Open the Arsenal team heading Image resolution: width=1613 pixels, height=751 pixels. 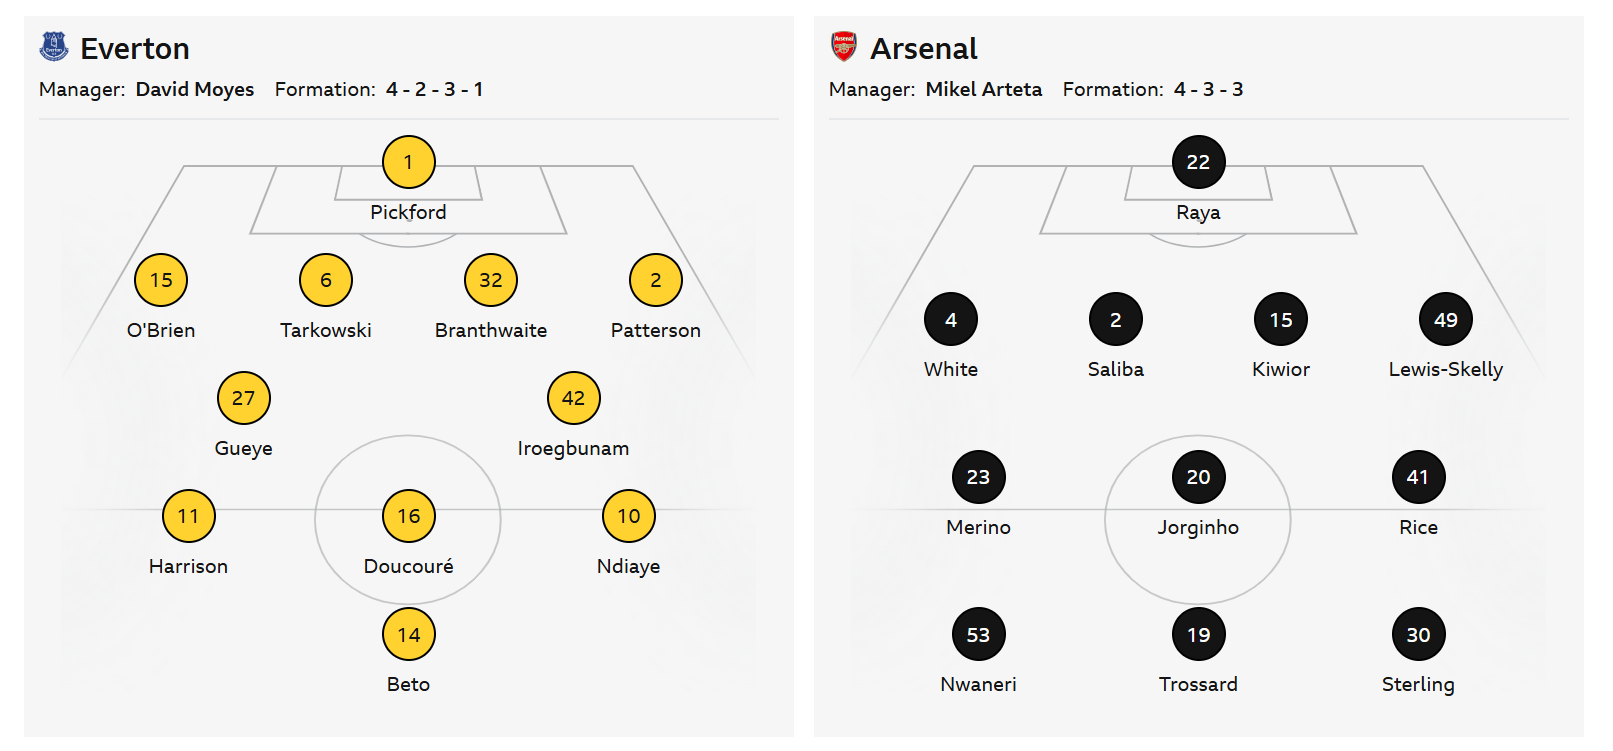(924, 48)
